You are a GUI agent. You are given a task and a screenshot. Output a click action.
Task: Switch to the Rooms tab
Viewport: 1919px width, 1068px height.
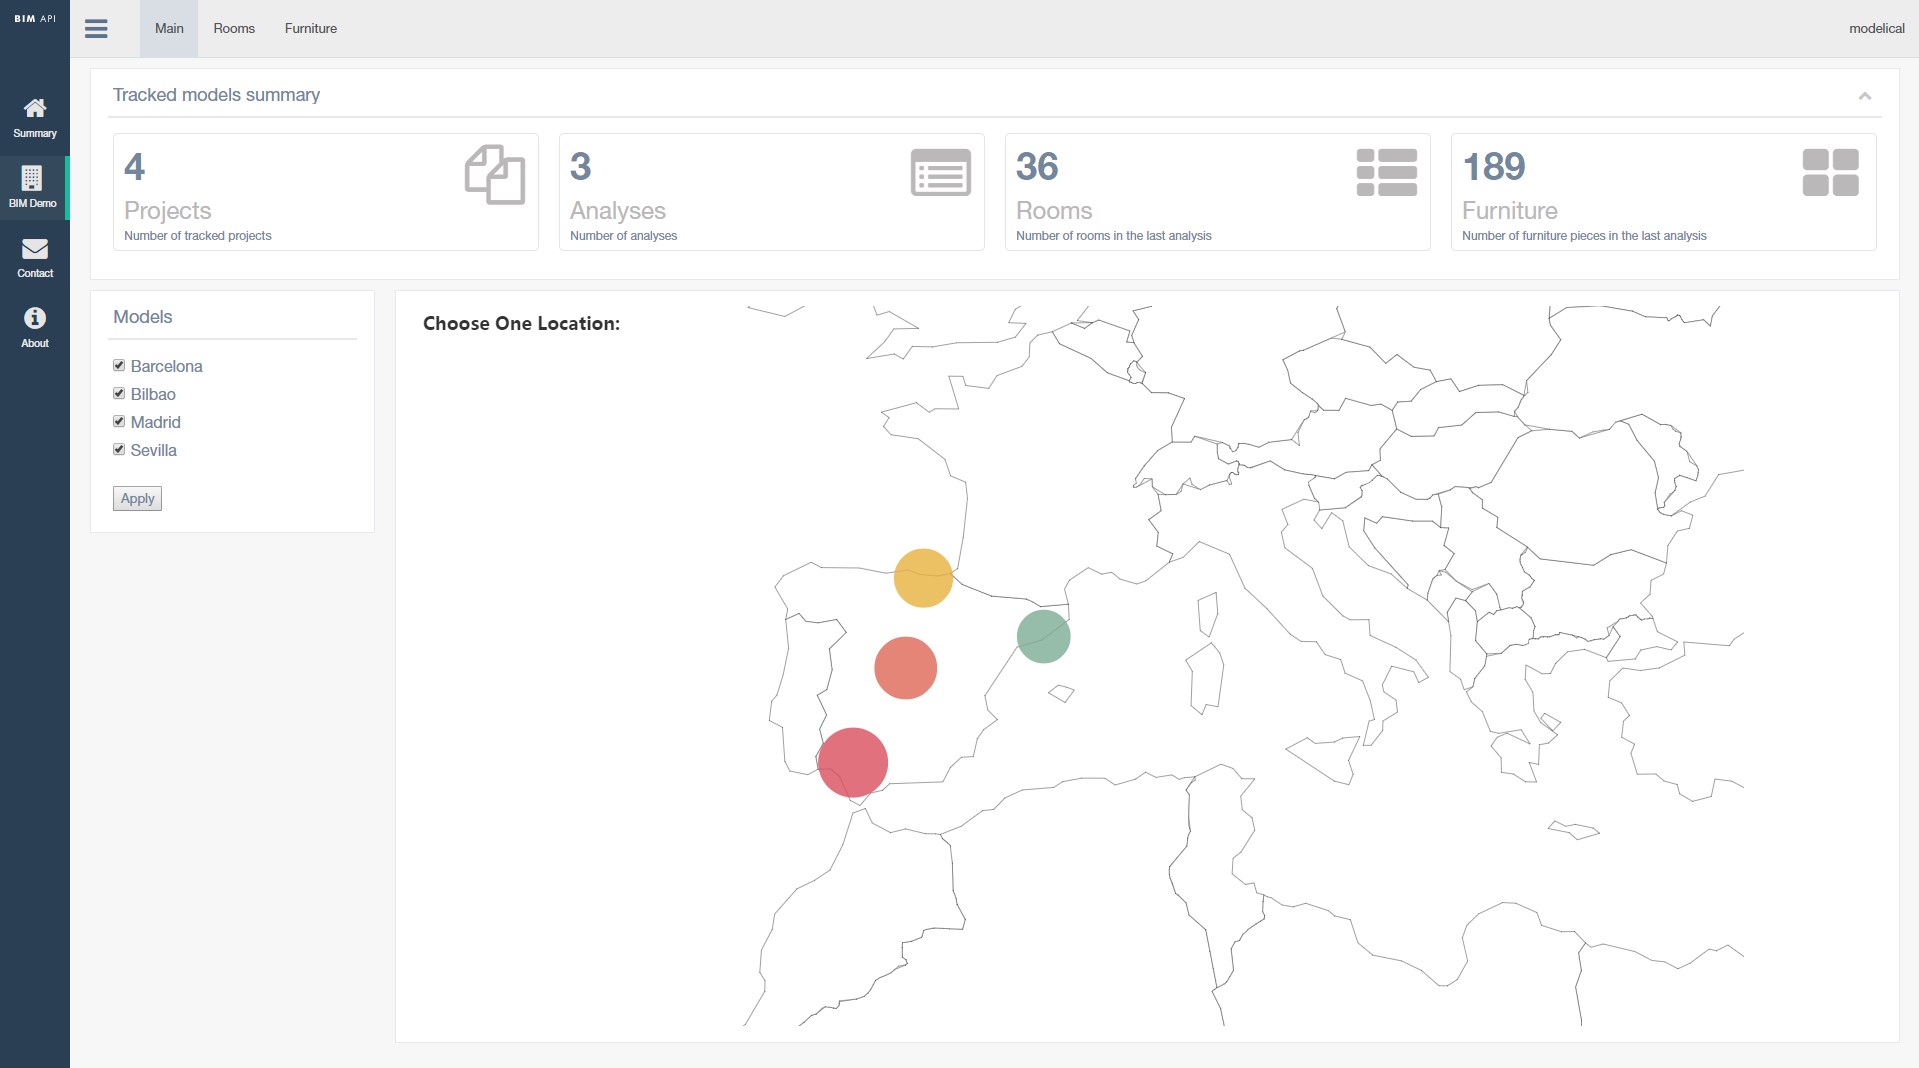(x=234, y=29)
